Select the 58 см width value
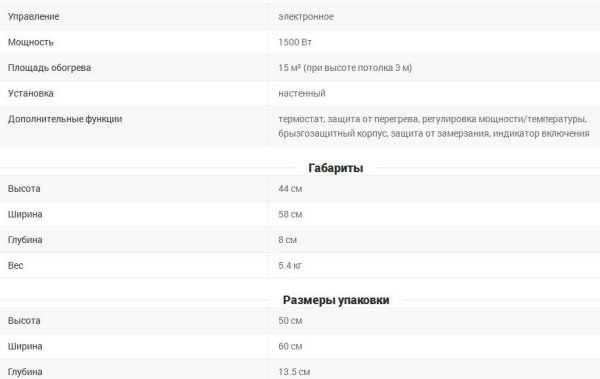600x379 pixels. click(290, 214)
